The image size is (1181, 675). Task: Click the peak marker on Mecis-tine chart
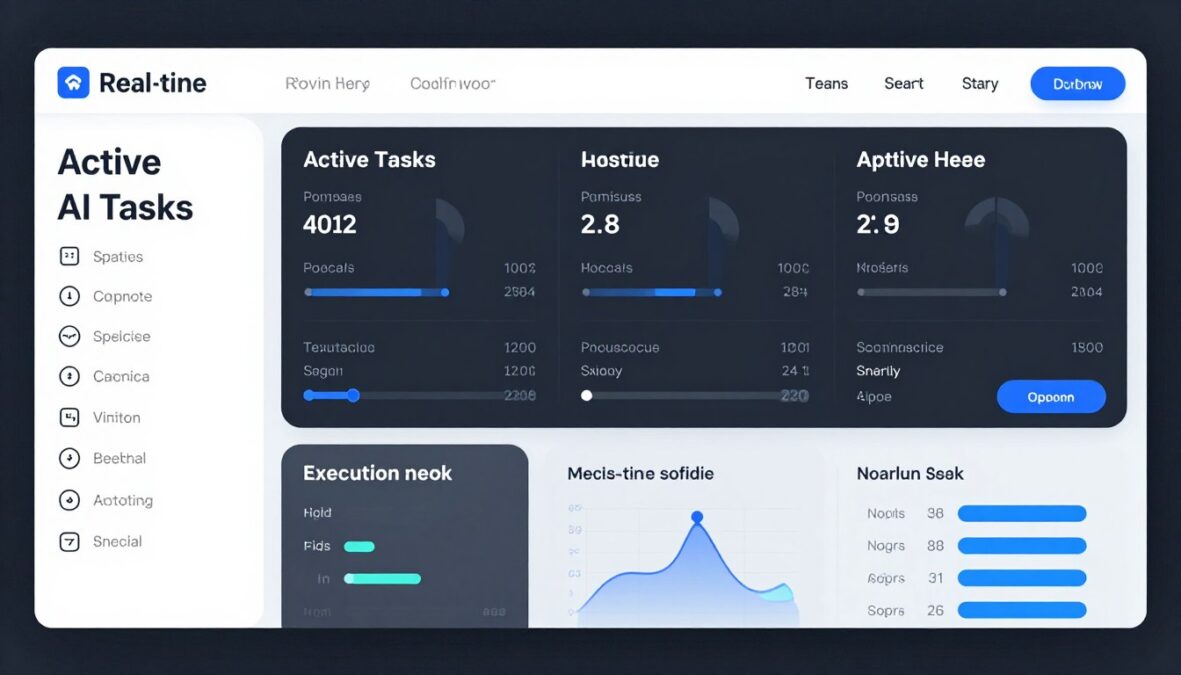coord(697,517)
